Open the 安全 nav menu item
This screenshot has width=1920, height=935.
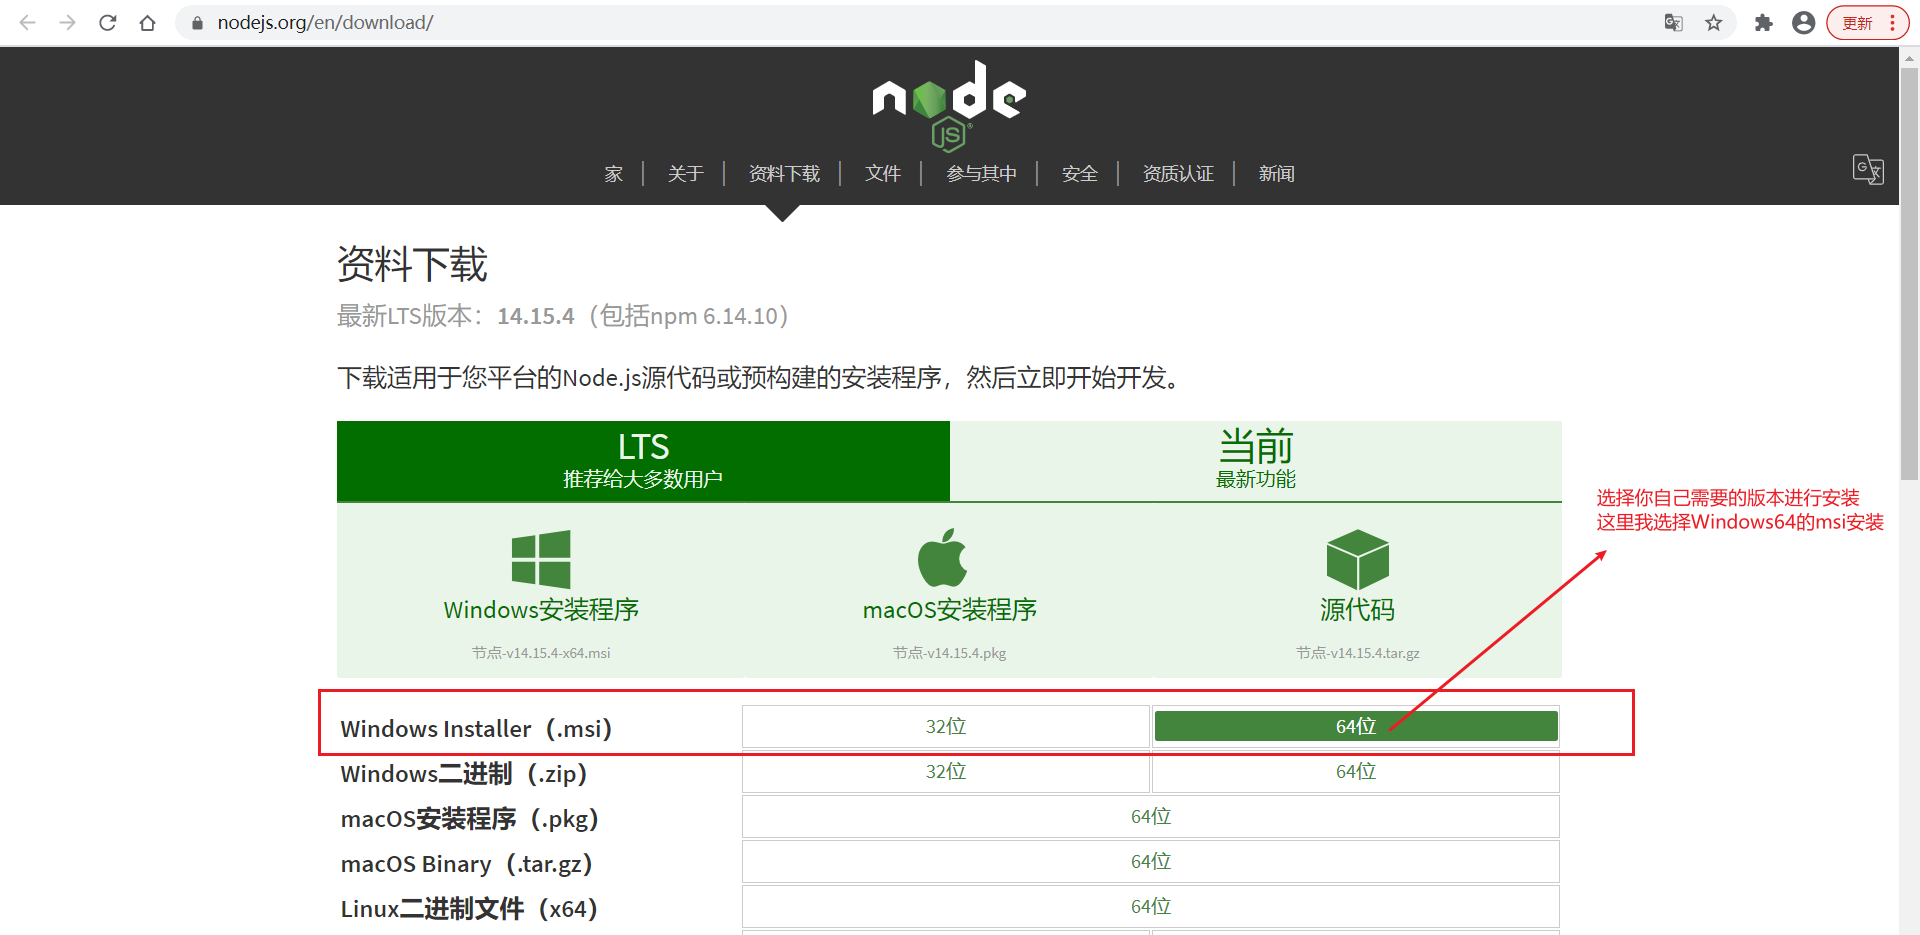pyautogui.click(x=1080, y=174)
